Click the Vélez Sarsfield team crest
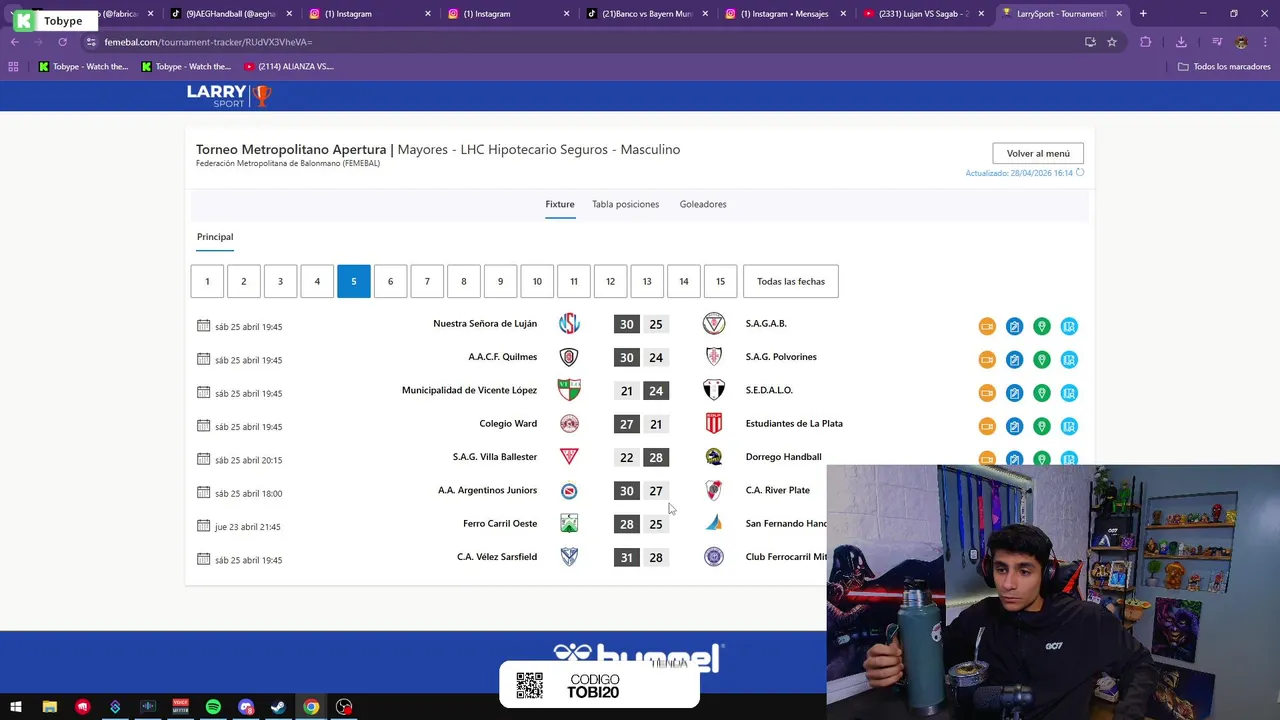This screenshot has height=720, width=1280. tap(569, 557)
